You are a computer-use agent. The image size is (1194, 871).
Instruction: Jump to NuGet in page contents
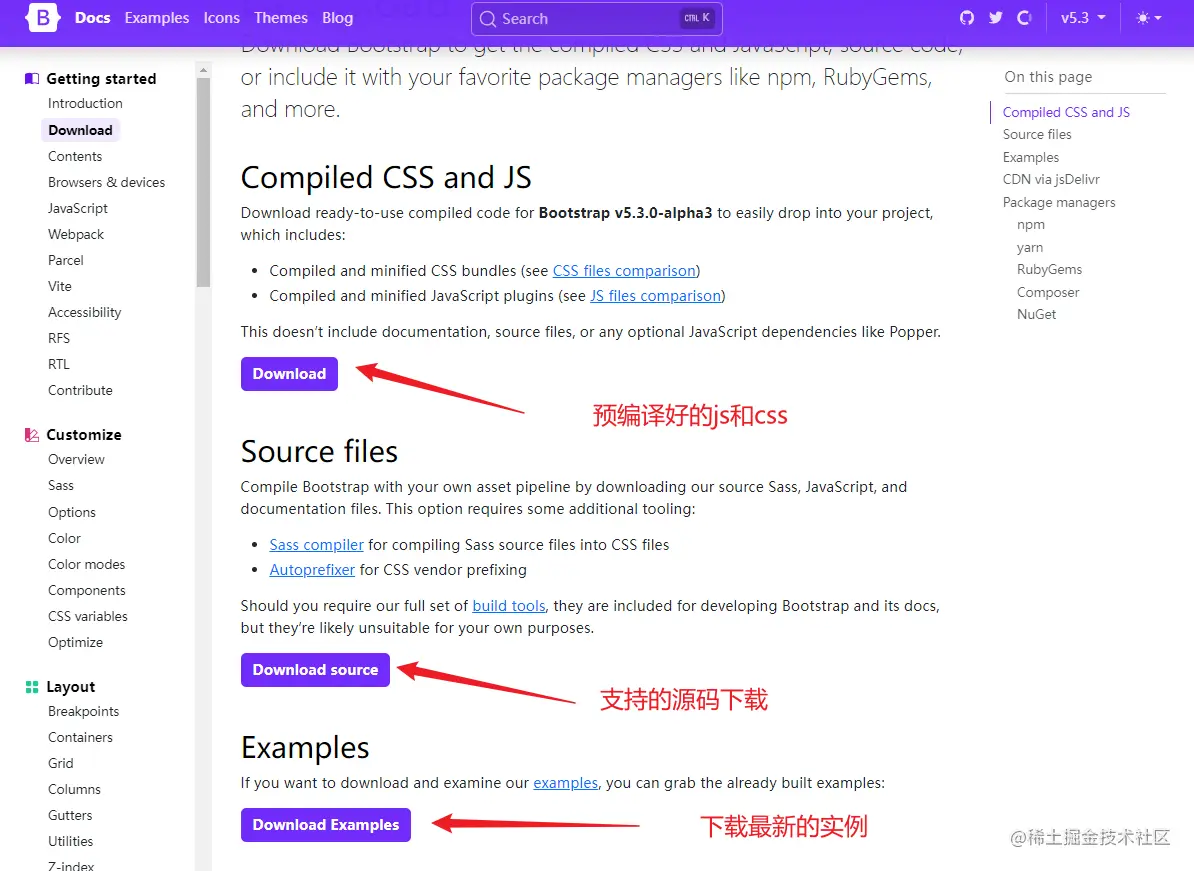1036,314
